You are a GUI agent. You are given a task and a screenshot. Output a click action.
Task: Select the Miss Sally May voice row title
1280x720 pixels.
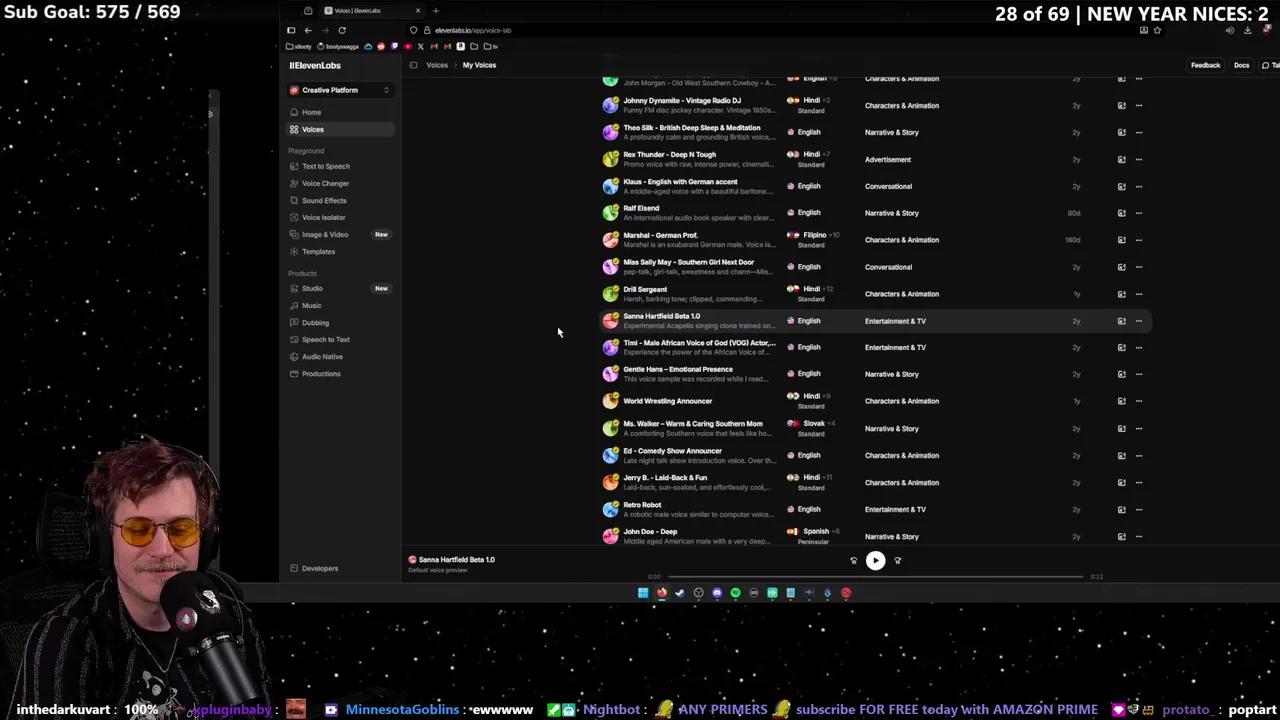pos(688,262)
